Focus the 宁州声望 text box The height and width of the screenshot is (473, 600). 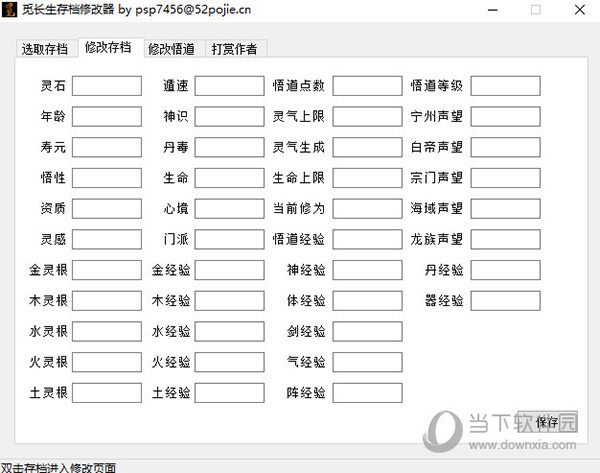coord(505,116)
